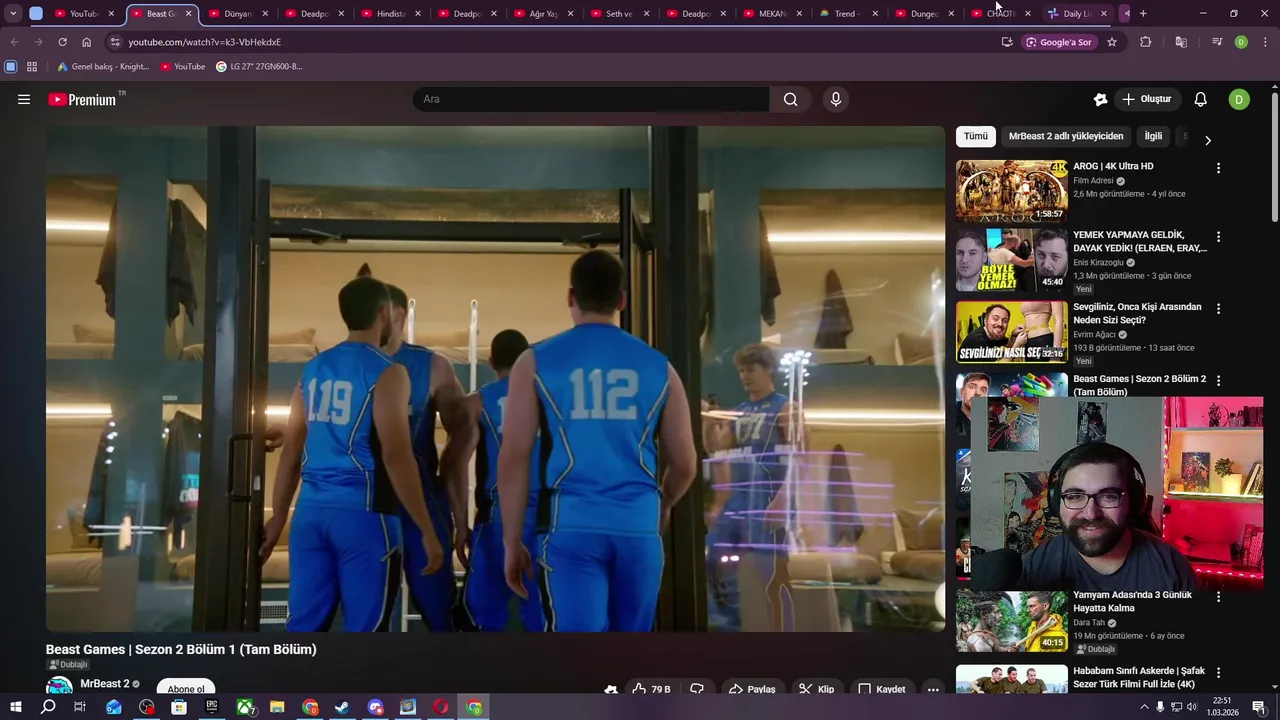
Task: Start voice search with the microphone
Action: [836, 99]
